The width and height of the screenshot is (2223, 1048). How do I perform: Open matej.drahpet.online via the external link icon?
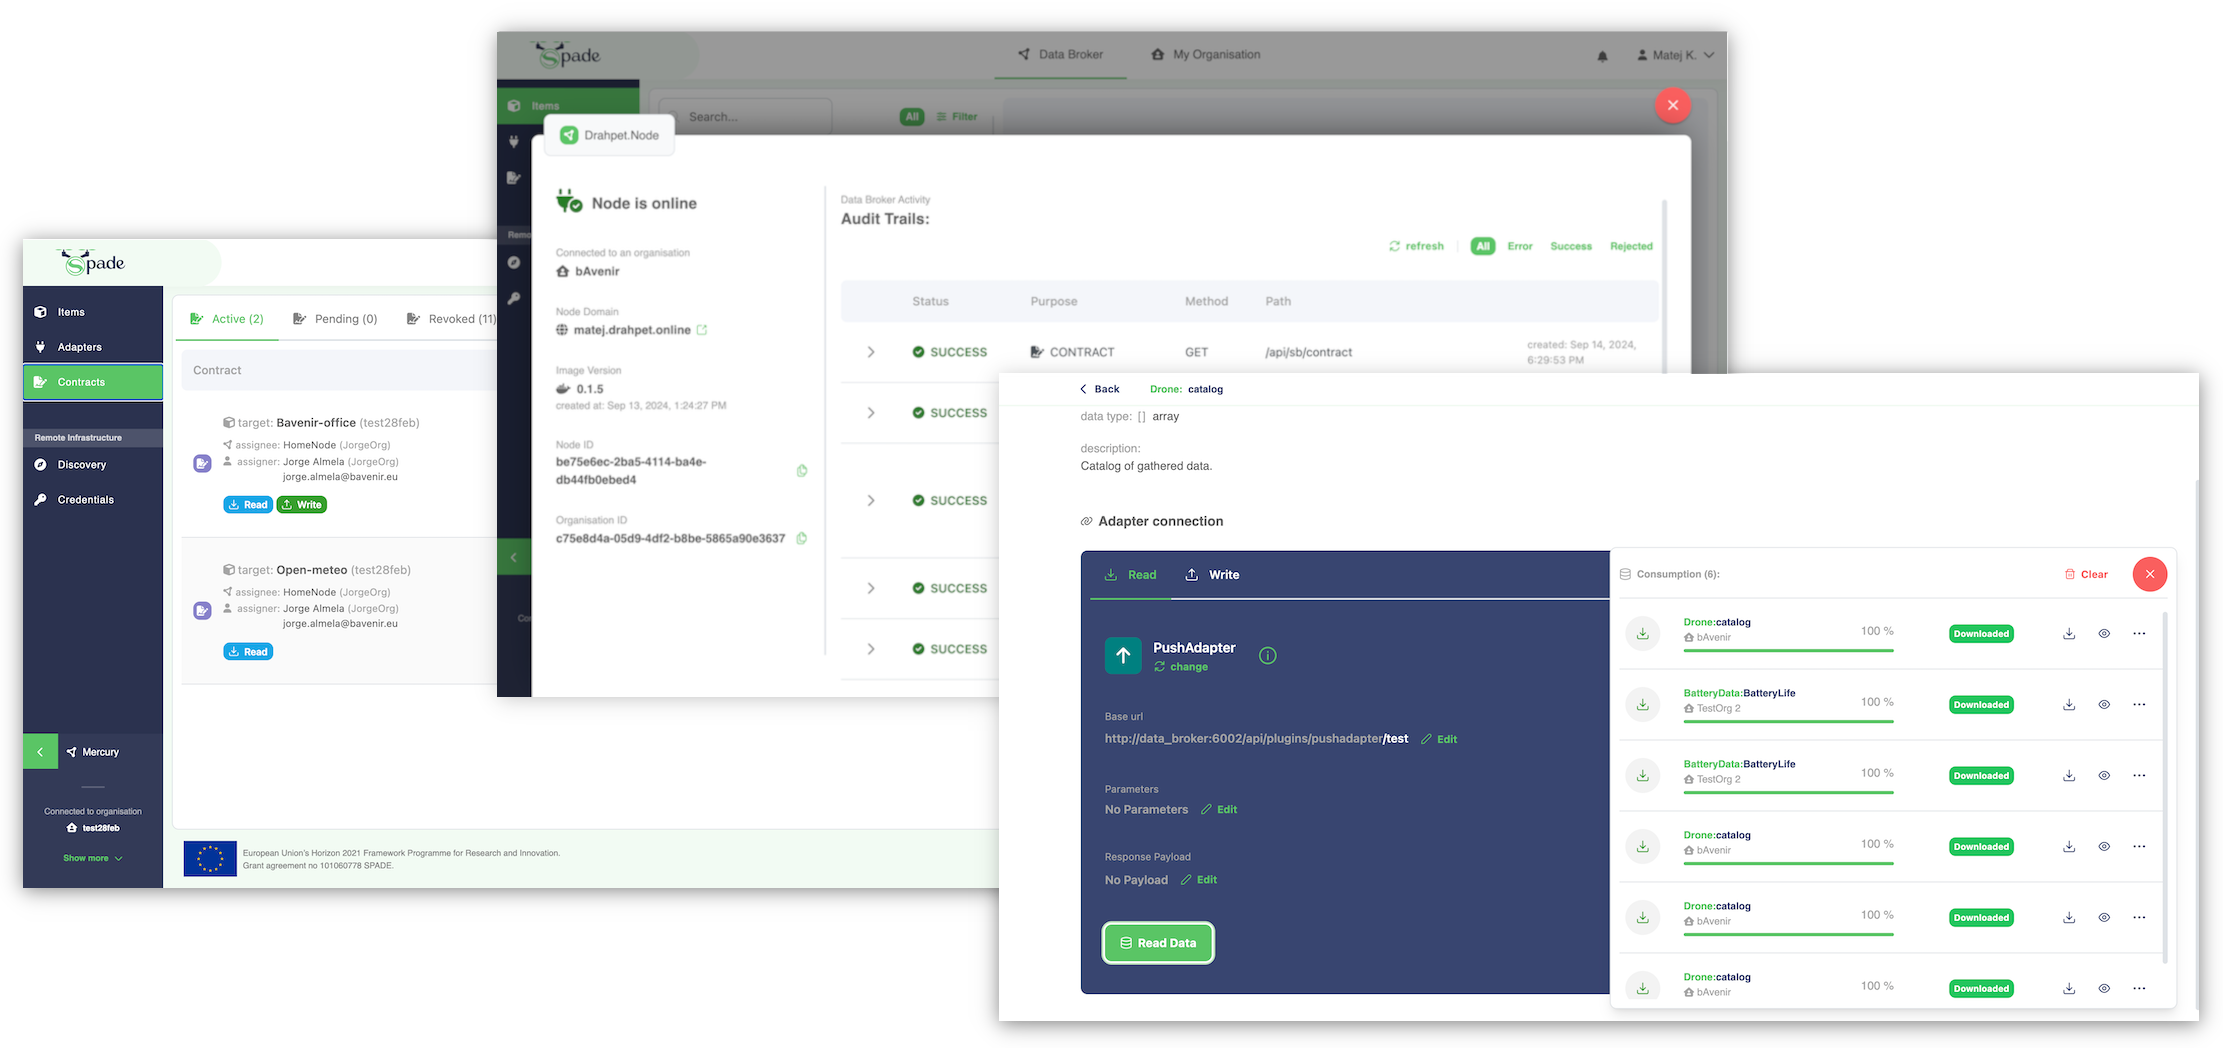tap(703, 329)
